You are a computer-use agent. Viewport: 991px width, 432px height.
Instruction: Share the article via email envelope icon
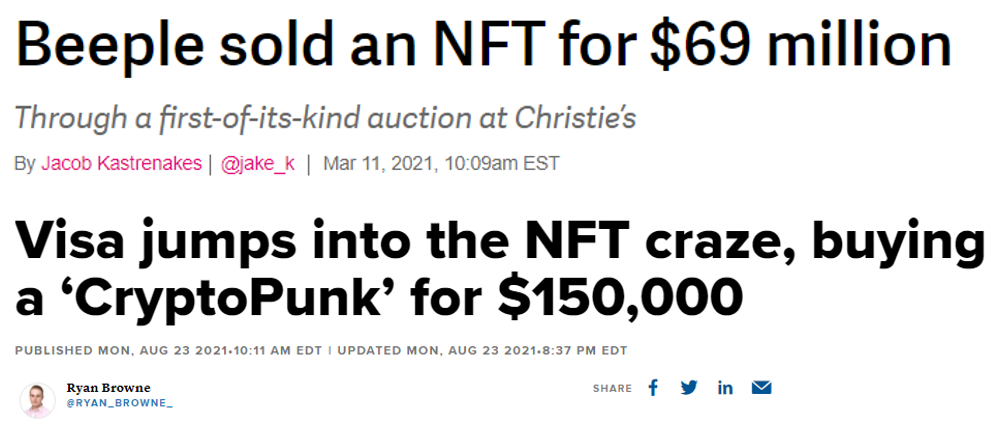point(762,388)
